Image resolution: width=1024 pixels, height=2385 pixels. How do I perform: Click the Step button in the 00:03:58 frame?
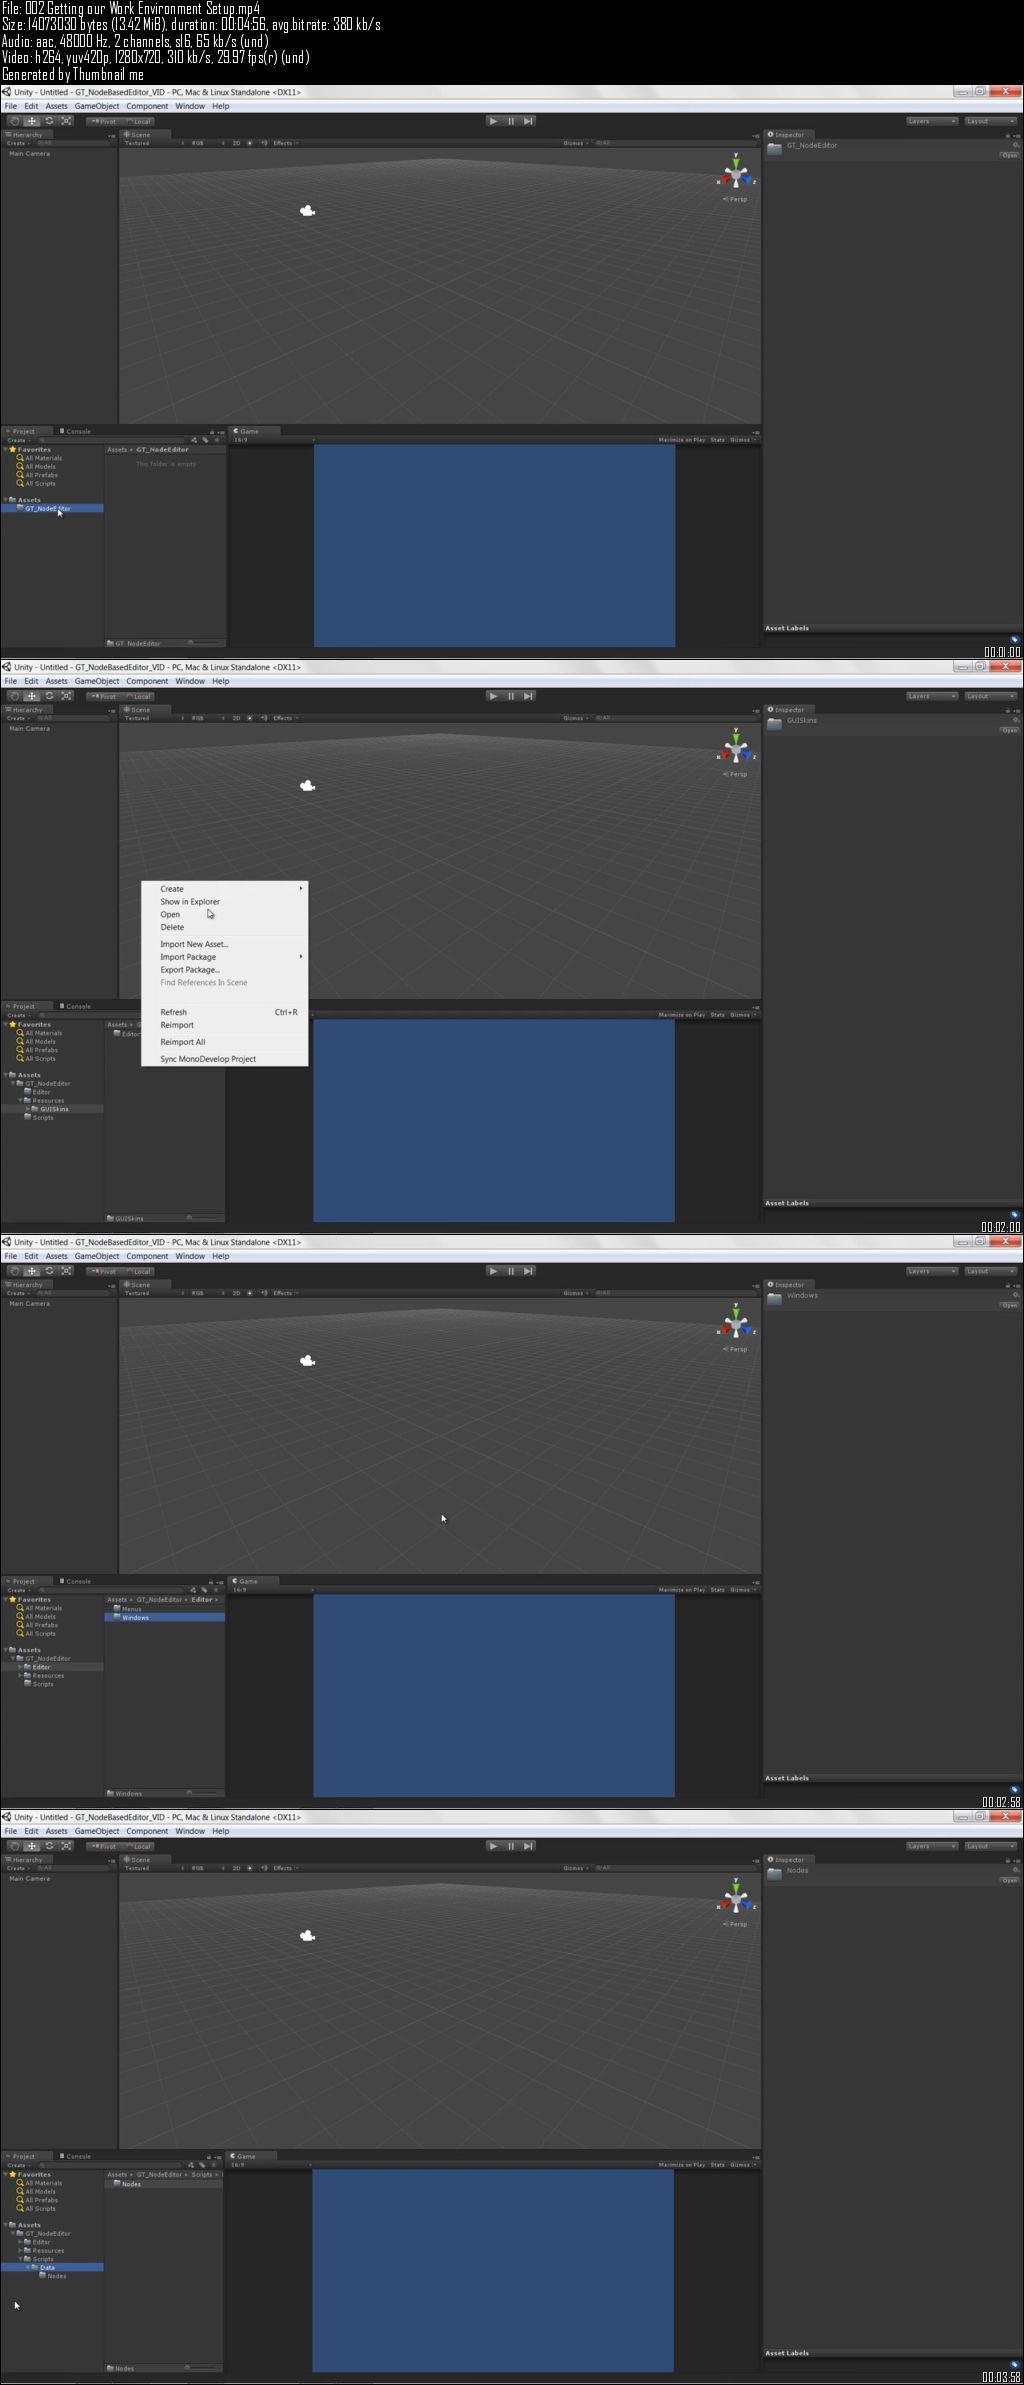pyautogui.click(x=528, y=1846)
